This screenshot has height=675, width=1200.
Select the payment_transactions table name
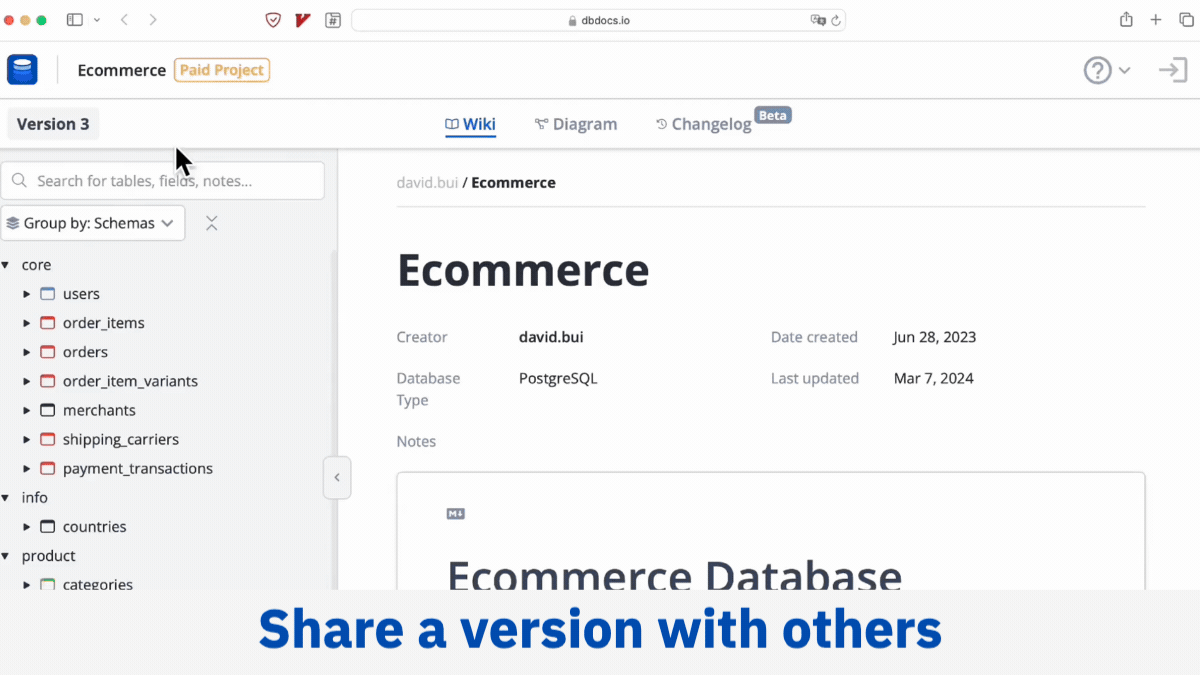point(138,468)
